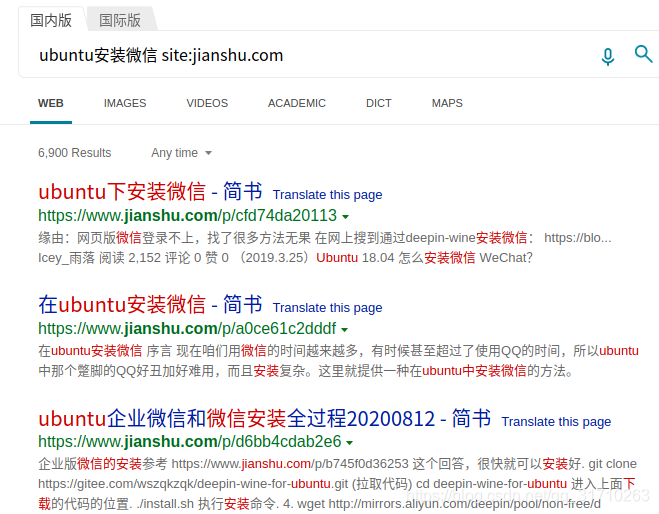Open result titled ubuntu下安装微信 - 简书
Image resolution: width=659 pixels, height=514 pixels.
point(150,192)
